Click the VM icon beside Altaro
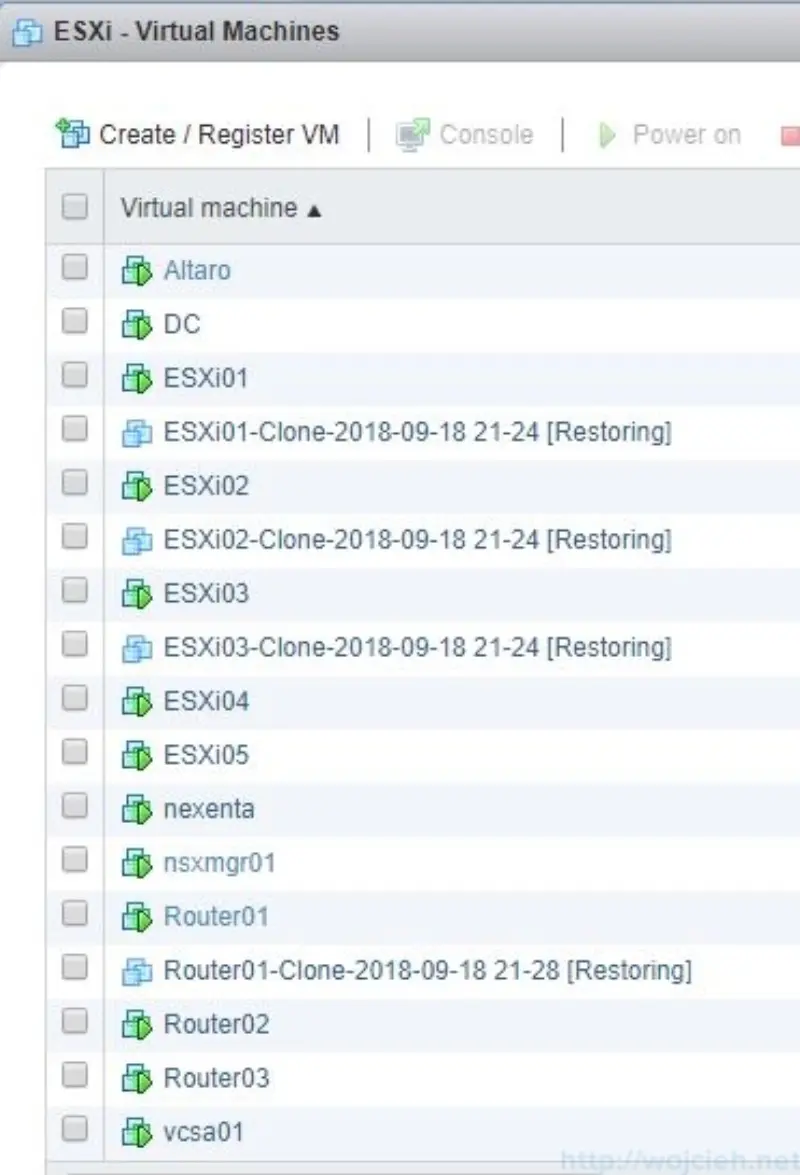This screenshot has height=1175, width=800. click(x=136, y=269)
